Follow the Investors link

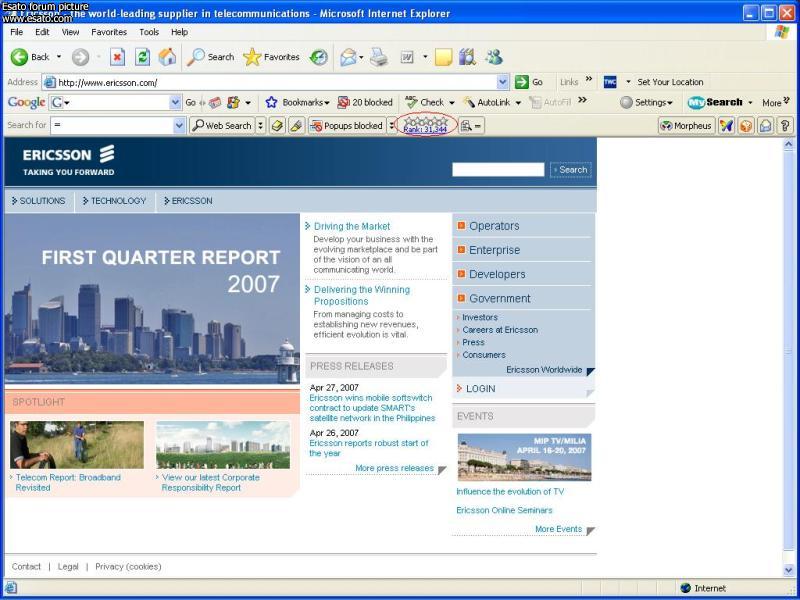click(x=480, y=317)
